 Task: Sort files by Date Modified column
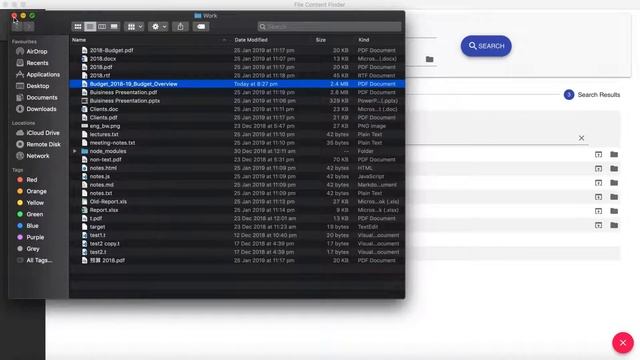point(251,40)
